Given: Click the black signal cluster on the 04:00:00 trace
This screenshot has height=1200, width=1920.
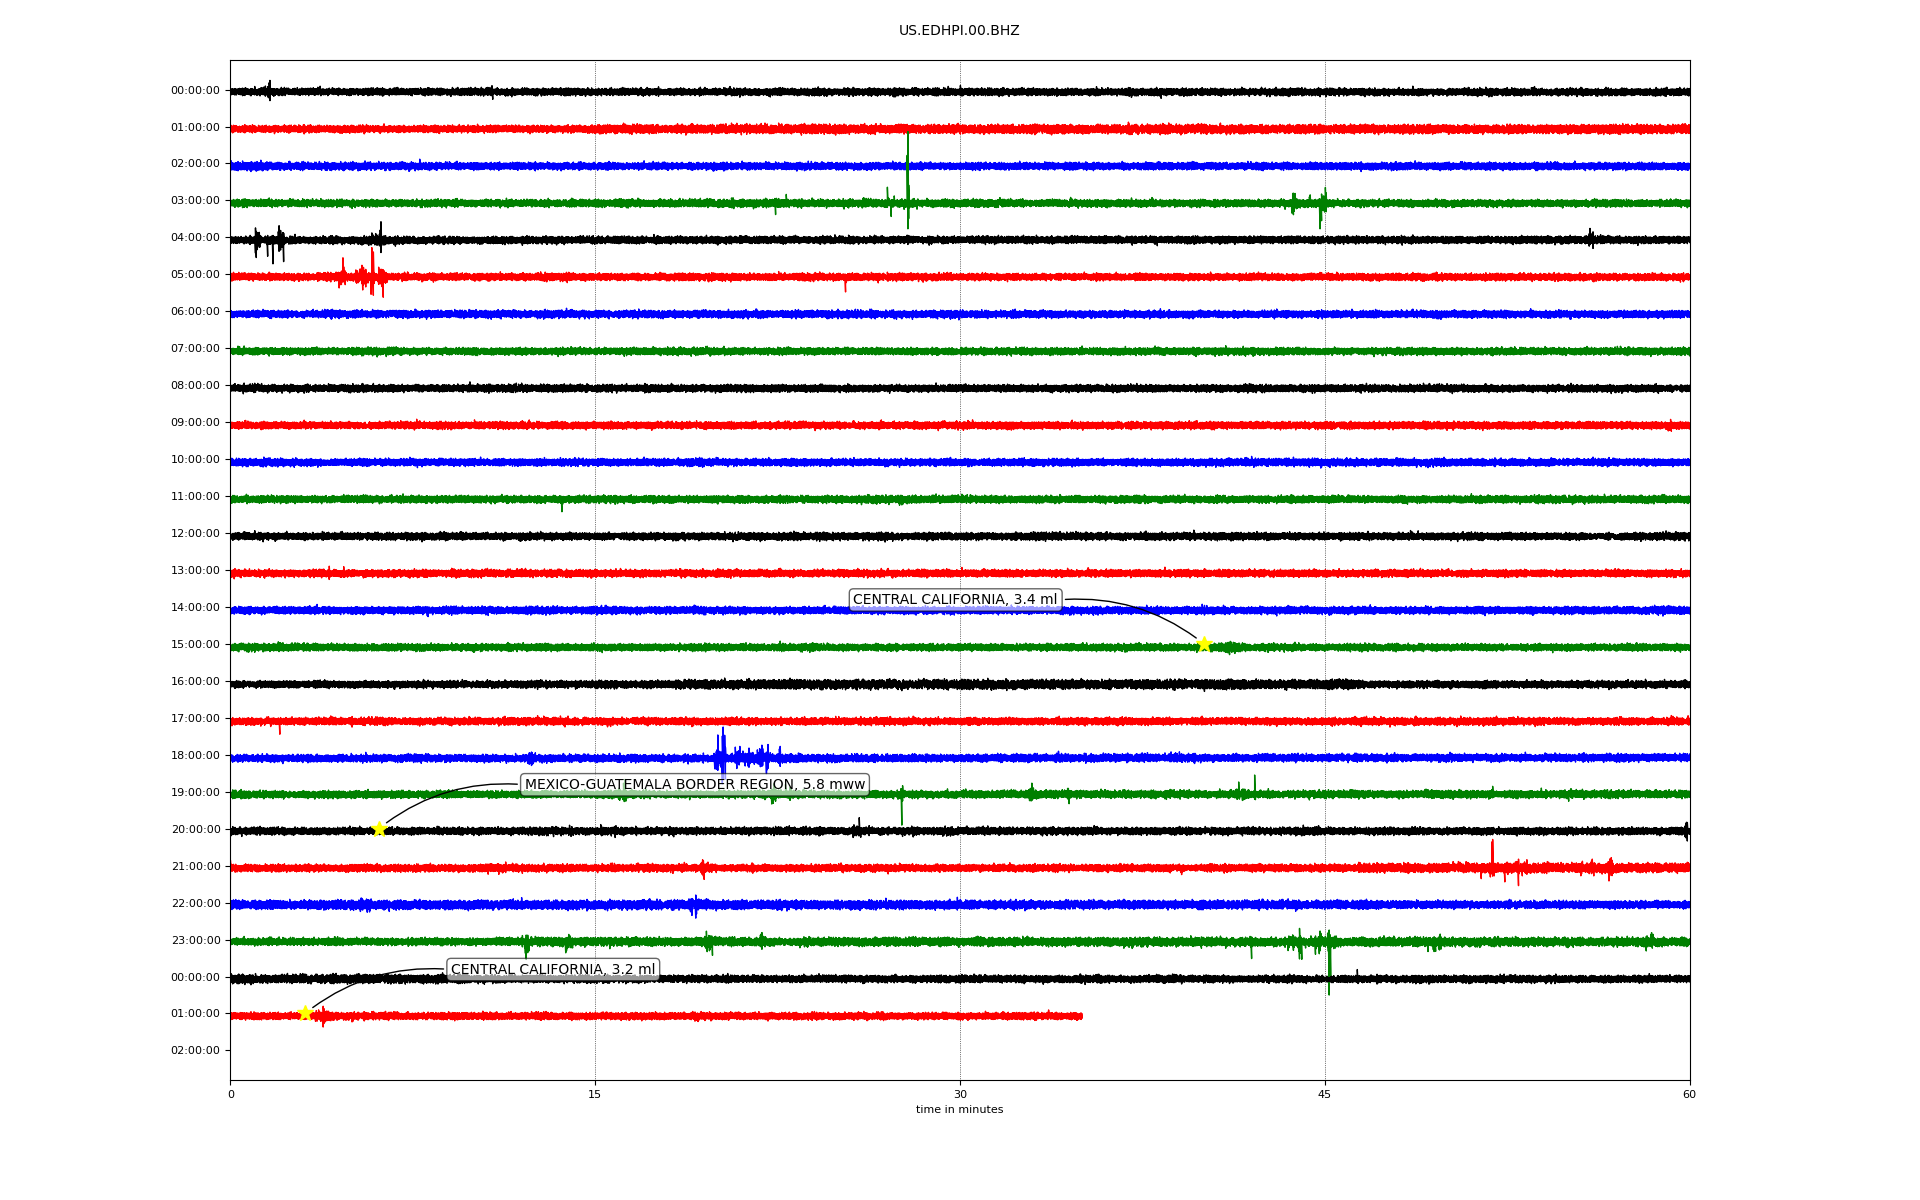Looking at the screenshot, I should coord(270,241).
